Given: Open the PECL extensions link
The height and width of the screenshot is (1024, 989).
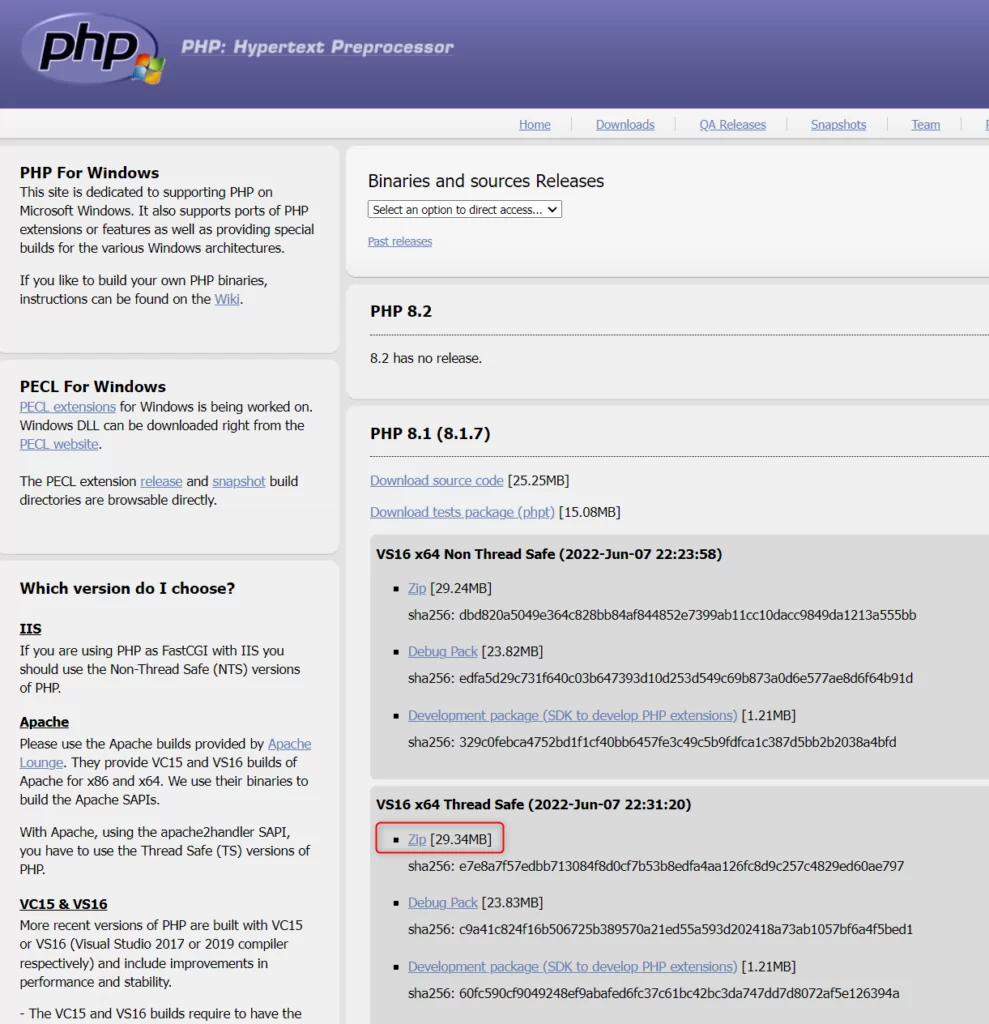Looking at the screenshot, I should pyautogui.click(x=67, y=407).
